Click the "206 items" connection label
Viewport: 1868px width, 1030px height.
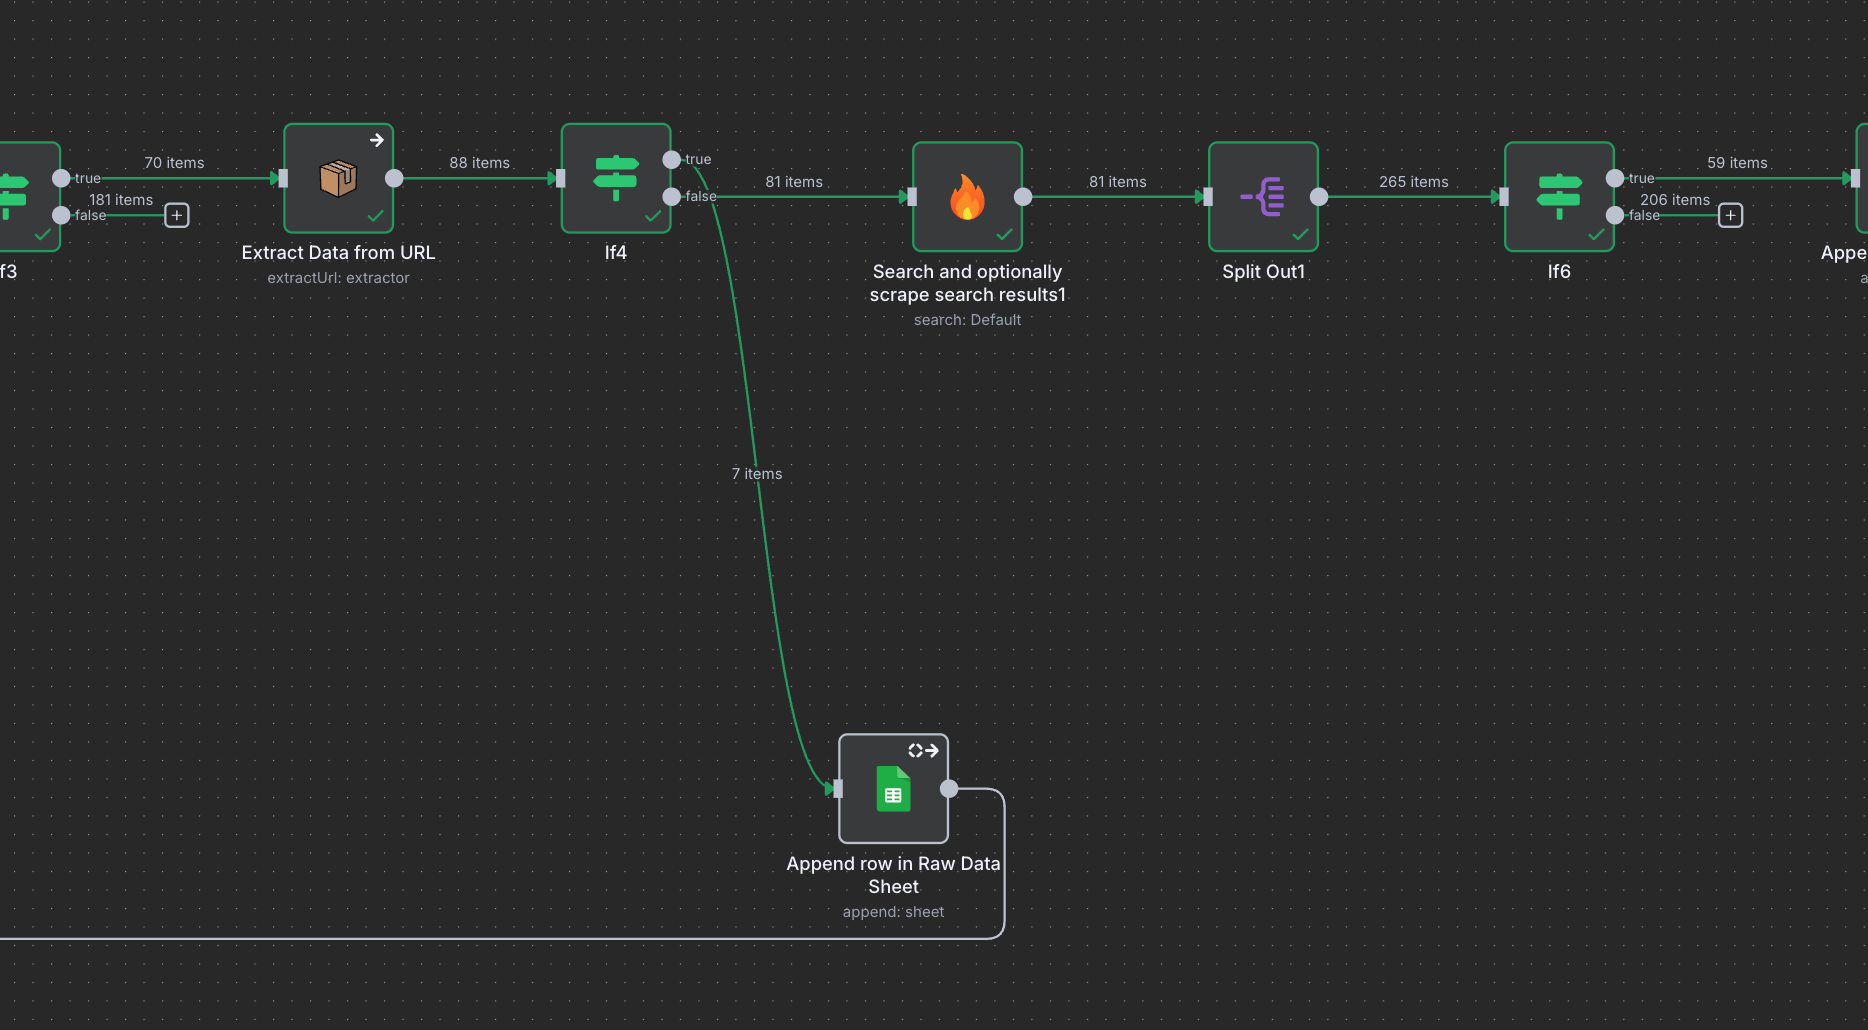[1675, 200]
